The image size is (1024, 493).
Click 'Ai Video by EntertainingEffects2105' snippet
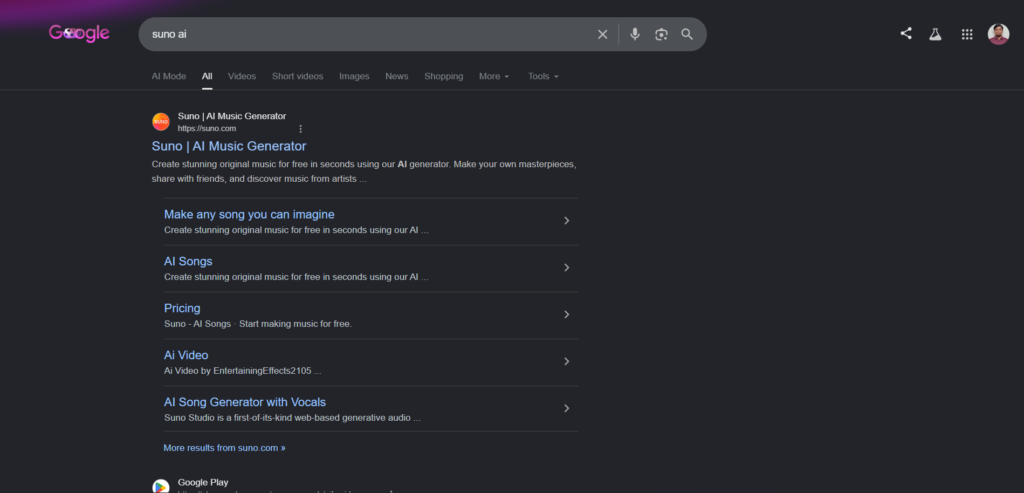click(242, 371)
